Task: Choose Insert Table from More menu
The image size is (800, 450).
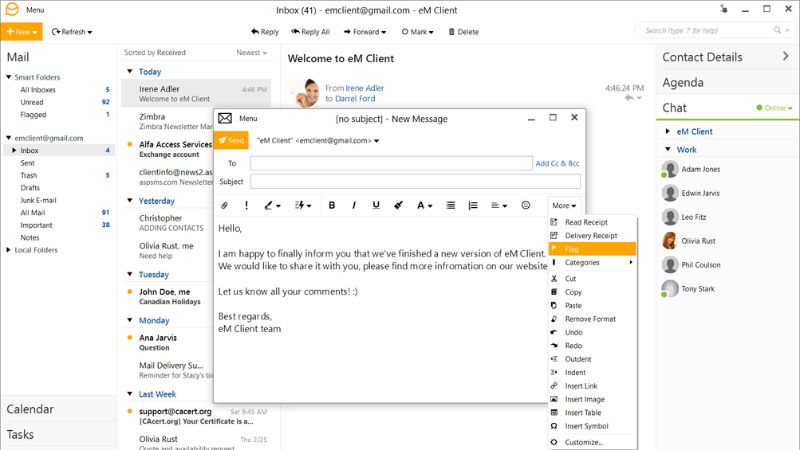Action: pos(592,412)
